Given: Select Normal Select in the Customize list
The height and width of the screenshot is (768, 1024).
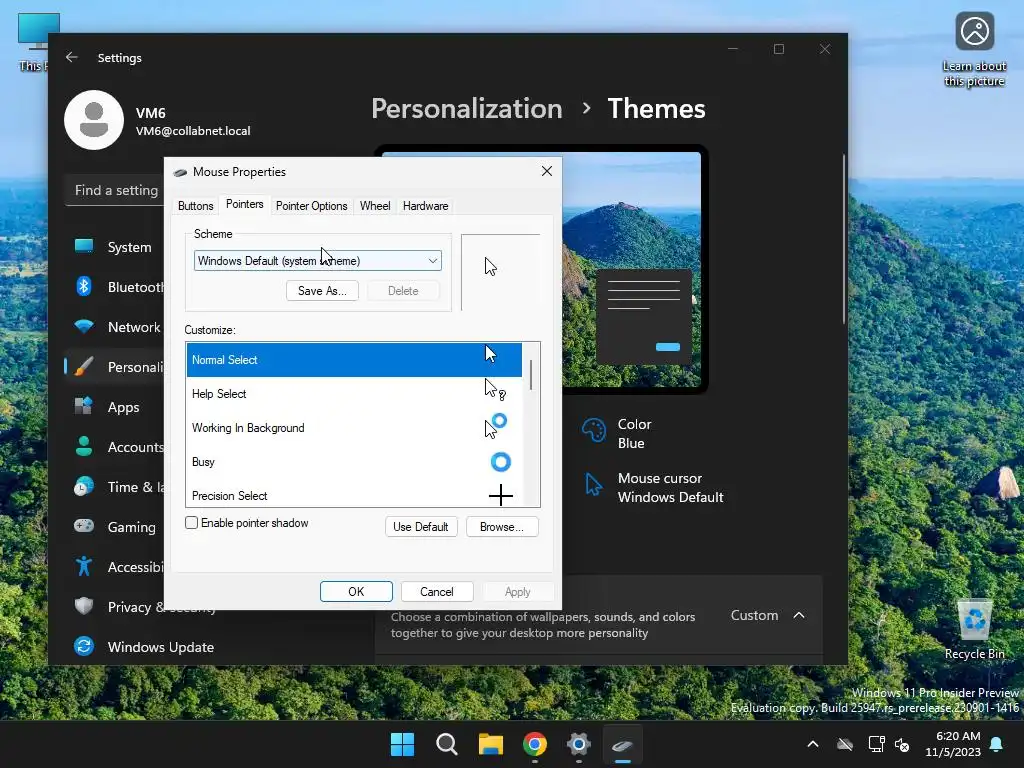Looking at the screenshot, I should pyautogui.click(x=354, y=360).
